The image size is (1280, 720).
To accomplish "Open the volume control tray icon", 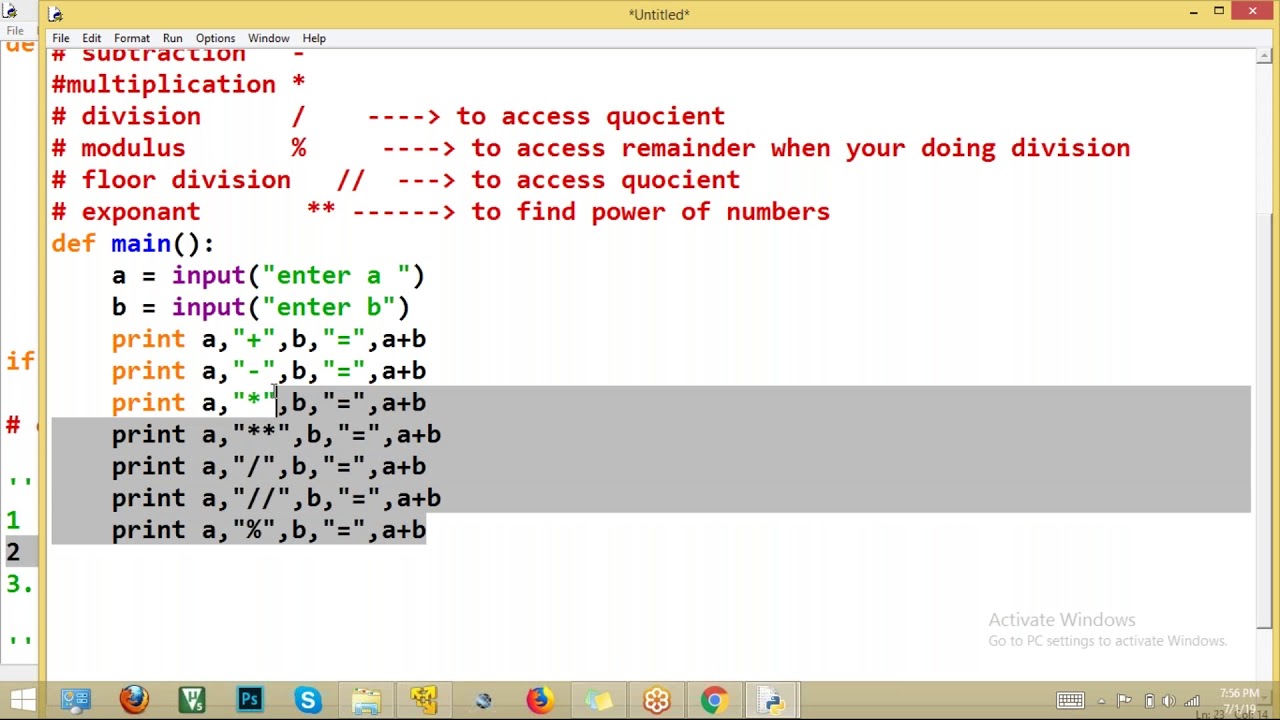I will 1168,700.
